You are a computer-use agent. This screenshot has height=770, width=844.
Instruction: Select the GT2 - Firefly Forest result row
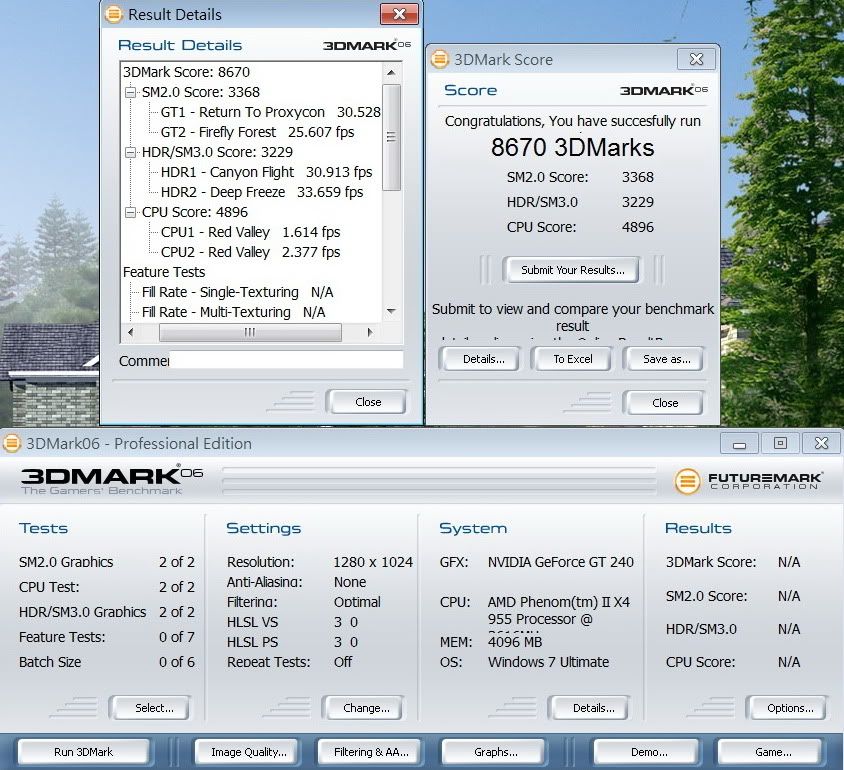[257, 132]
